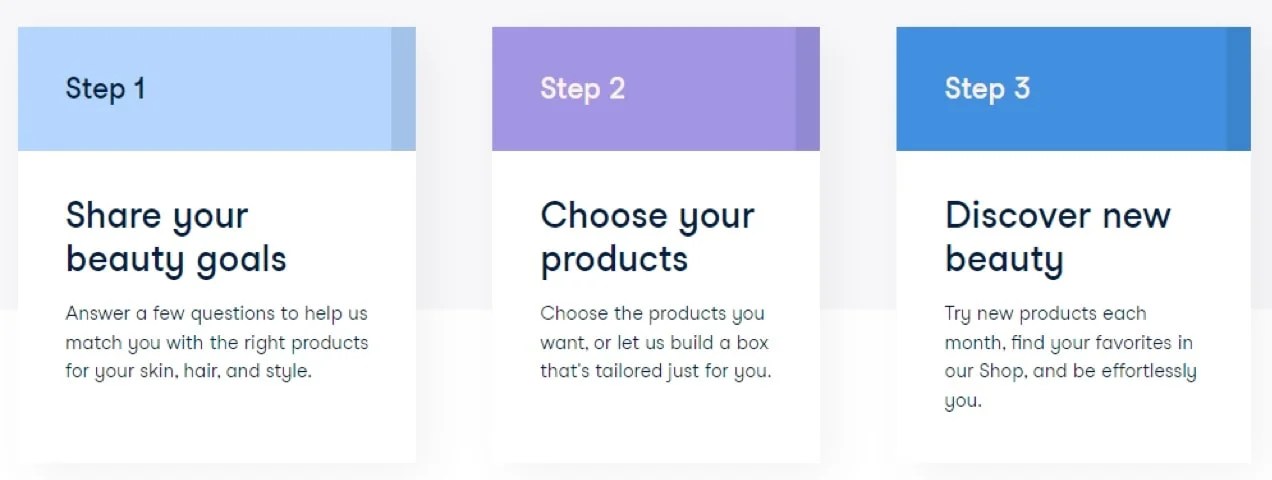
Task: Click the darker strip on Step 1 header
Action: [x=403, y=89]
